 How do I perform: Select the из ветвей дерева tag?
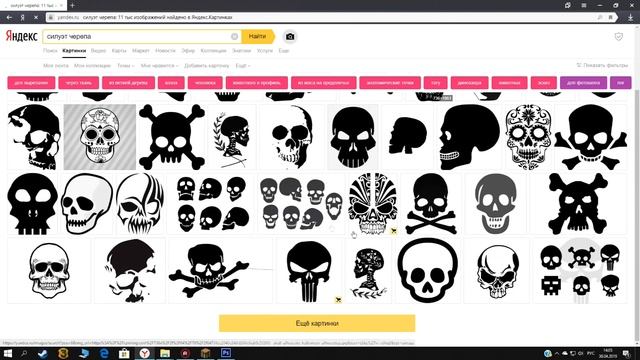point(129,83)
